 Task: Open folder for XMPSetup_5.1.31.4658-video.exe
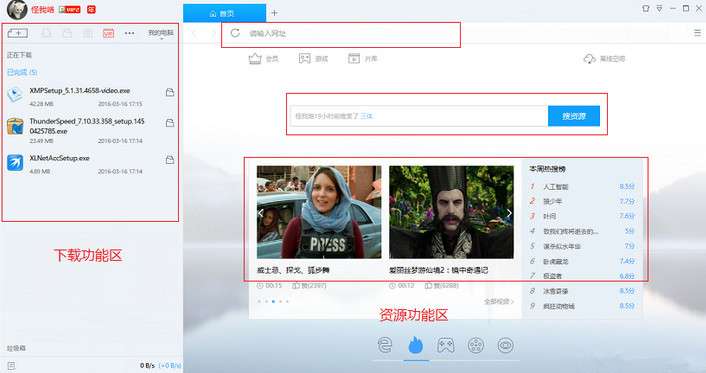coord(170,92)
